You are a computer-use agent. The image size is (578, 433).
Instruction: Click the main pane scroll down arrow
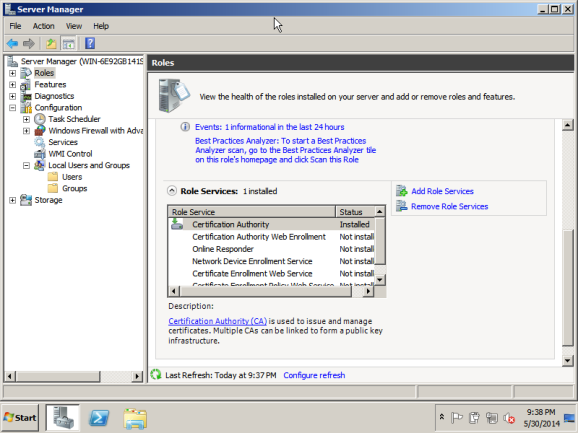click(x=568, y=361)
